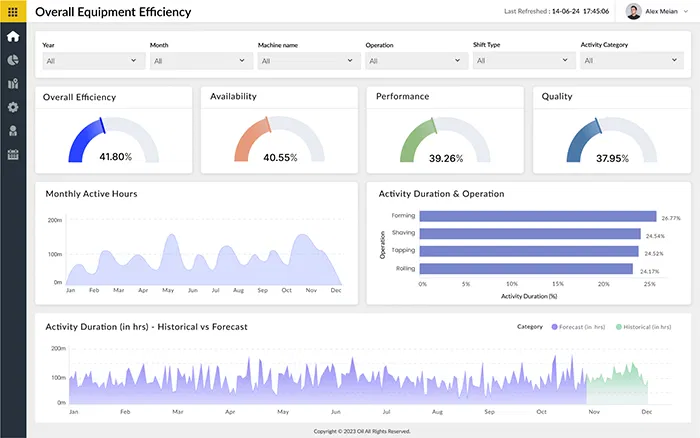Open the calendar sidebar icon
Viewport: 700px width, 438px height.
point(13,155)
